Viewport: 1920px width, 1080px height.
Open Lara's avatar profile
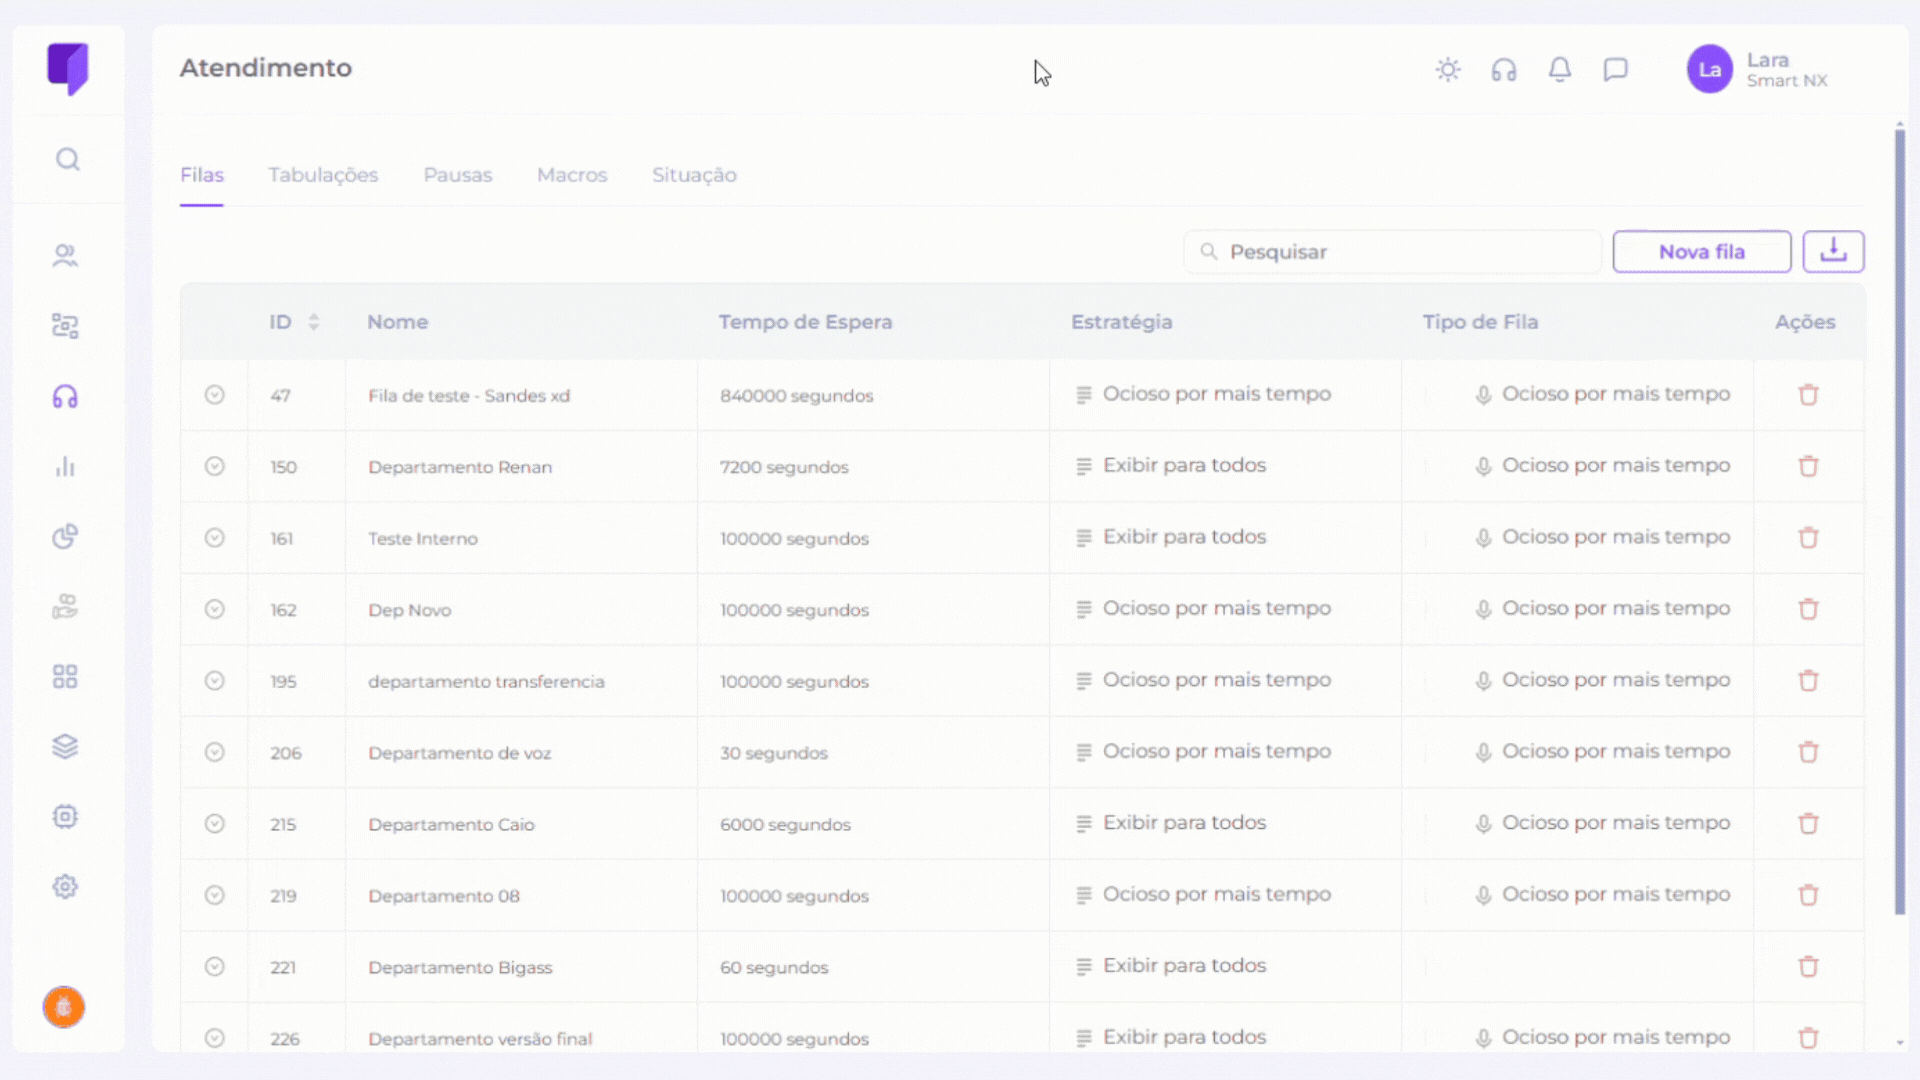click(1710, 70)
